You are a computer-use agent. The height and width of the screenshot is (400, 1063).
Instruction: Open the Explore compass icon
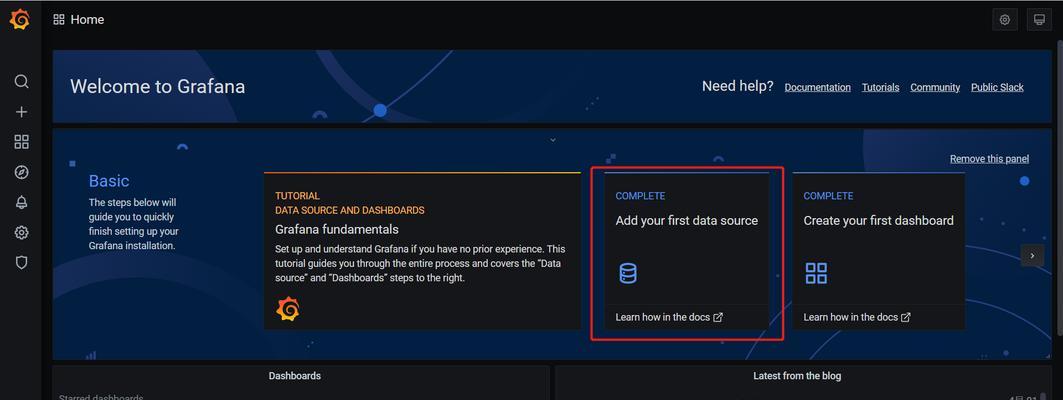coord(22,172)
